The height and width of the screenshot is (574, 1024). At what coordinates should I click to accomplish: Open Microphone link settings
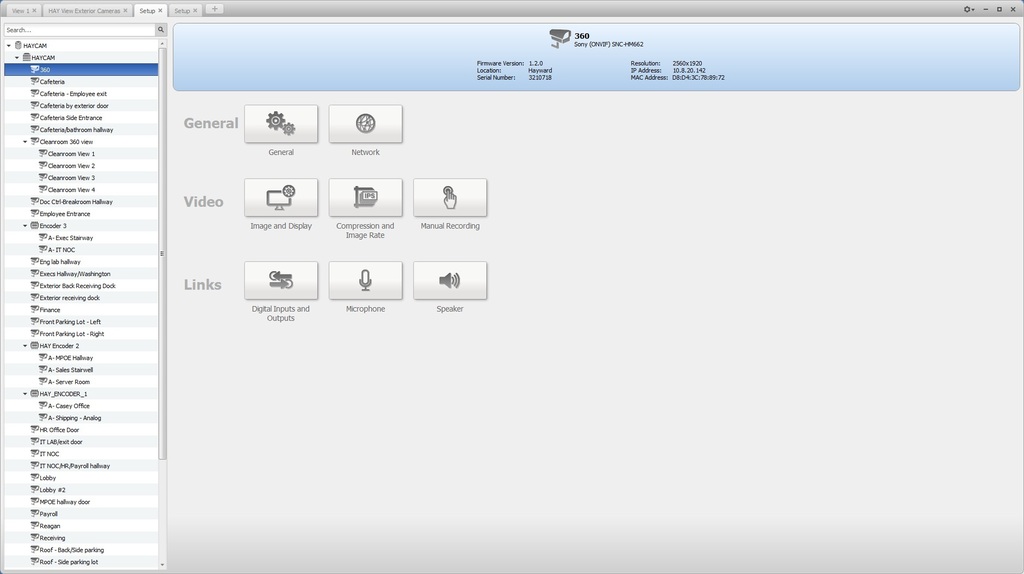tap(365, 281)
